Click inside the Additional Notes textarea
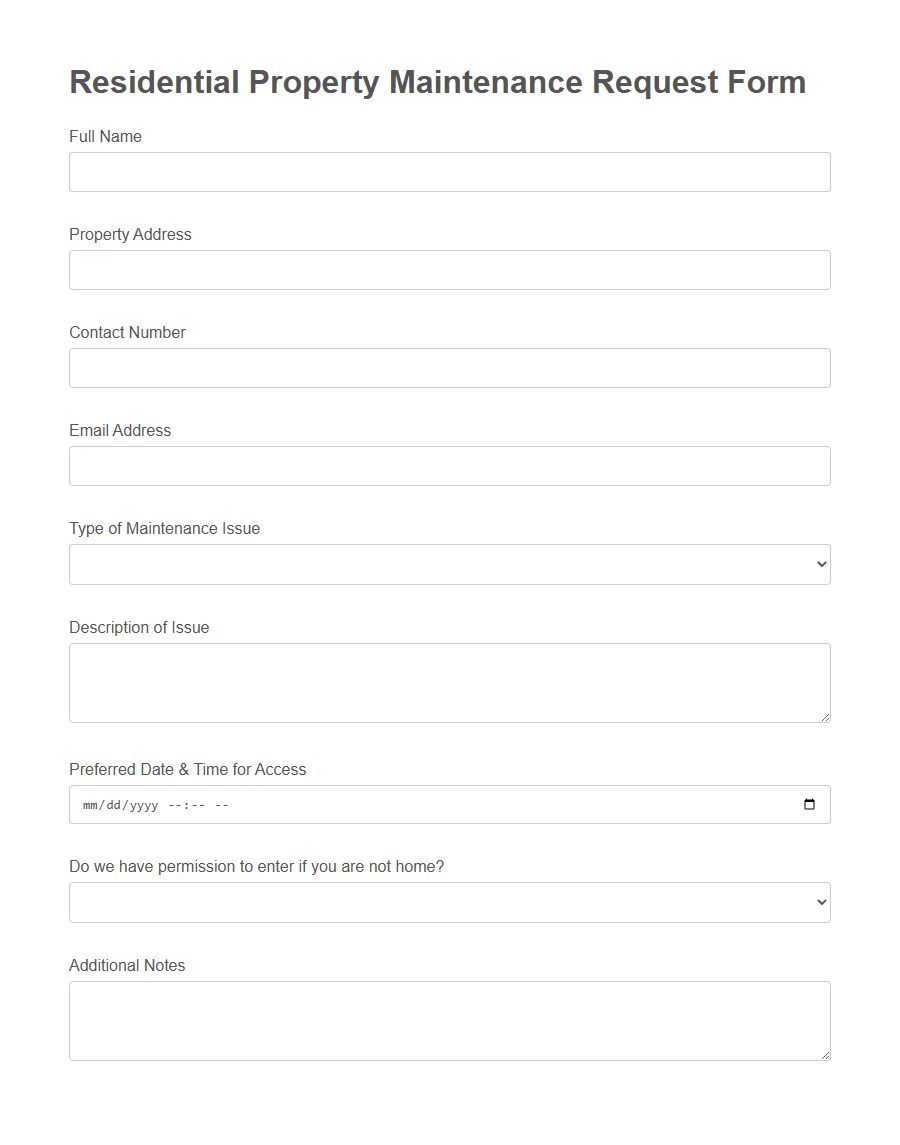 (449, 1020)
